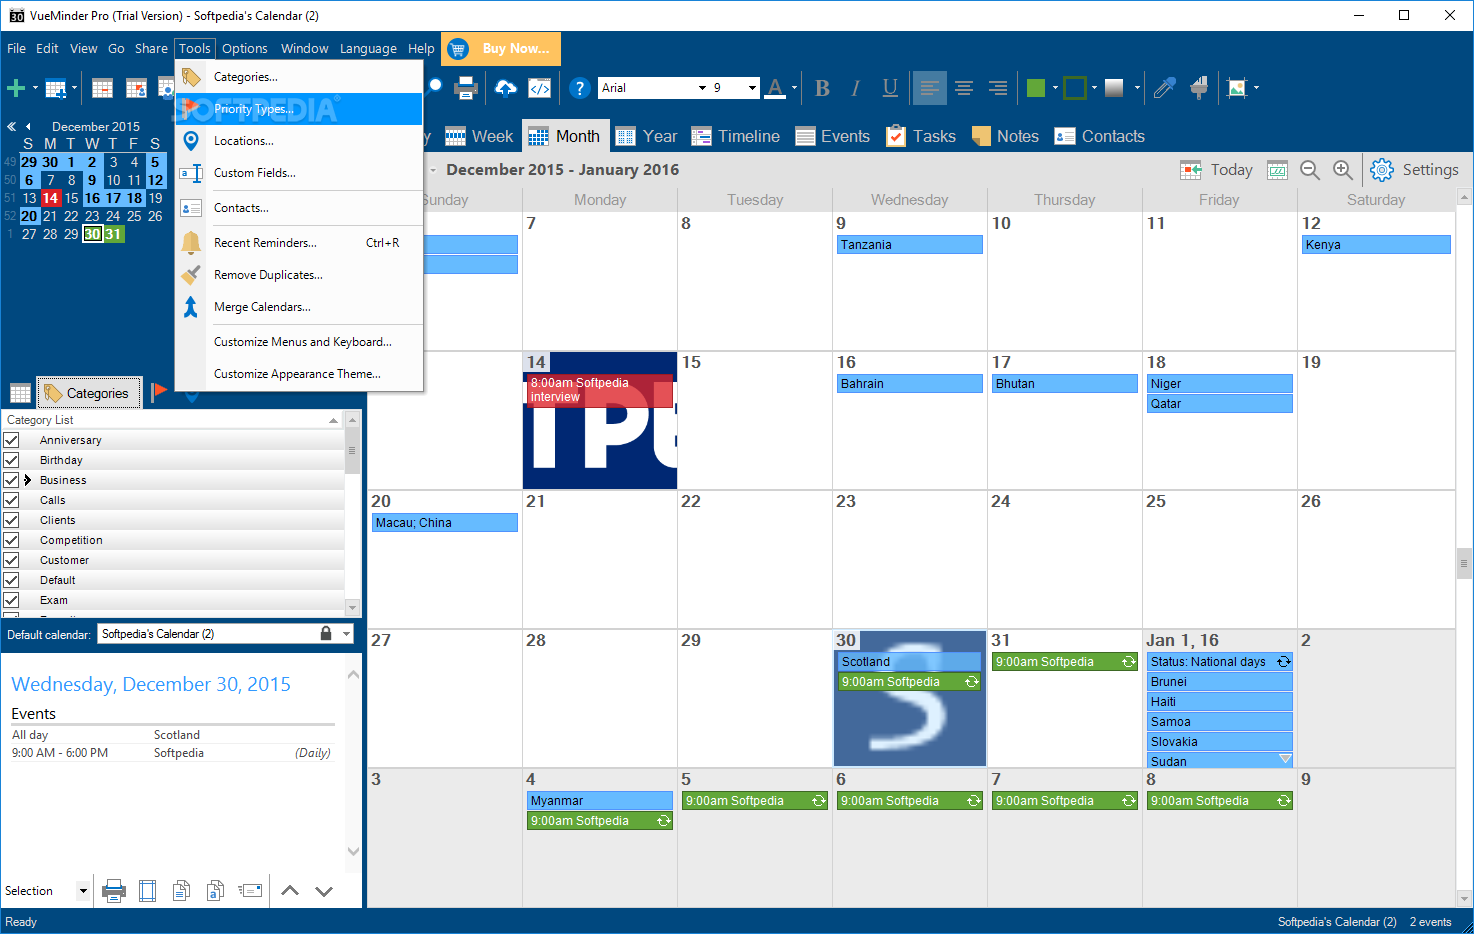Open calendar Settings button

click(x=1414, y=170)
